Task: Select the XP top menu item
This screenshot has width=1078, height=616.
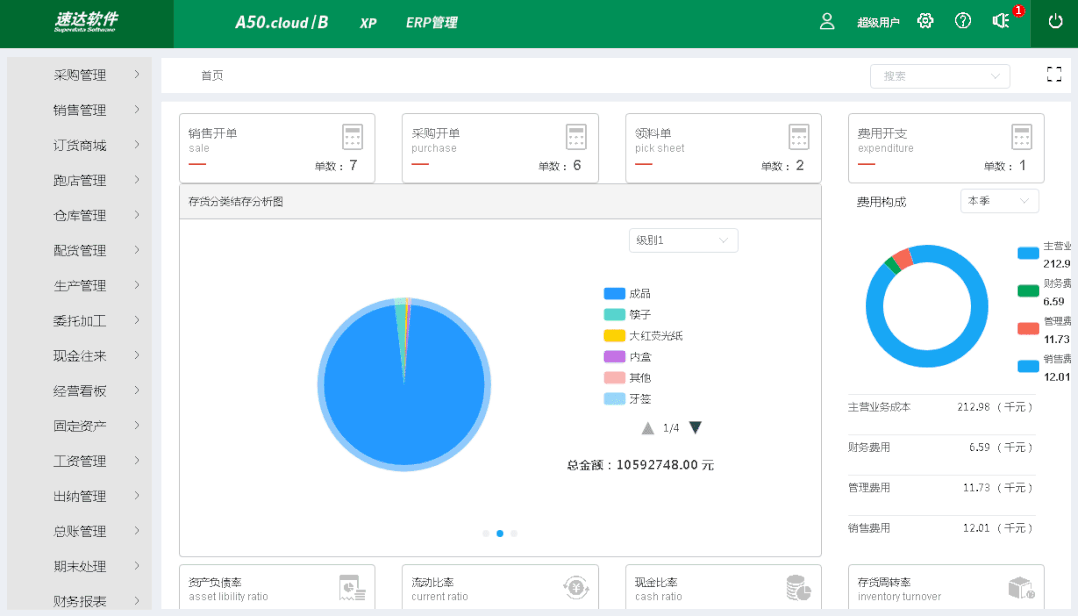Action: pos(368,22)
